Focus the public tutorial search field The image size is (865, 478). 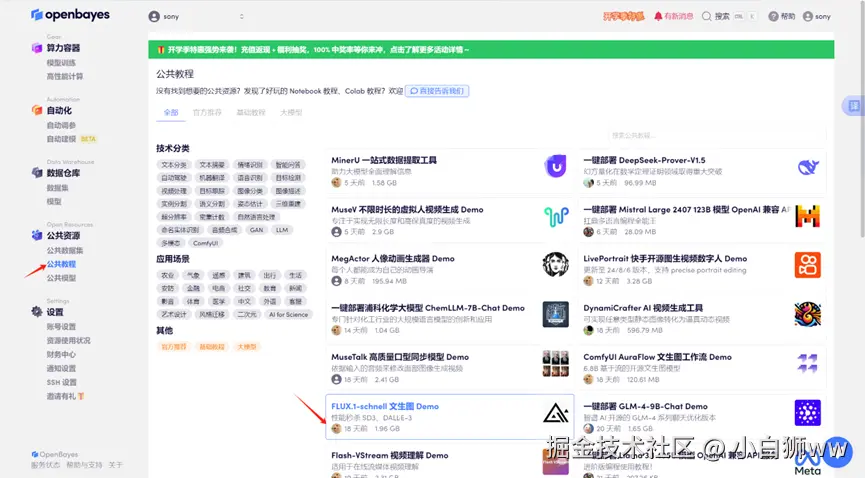click(x=716, y=135)
